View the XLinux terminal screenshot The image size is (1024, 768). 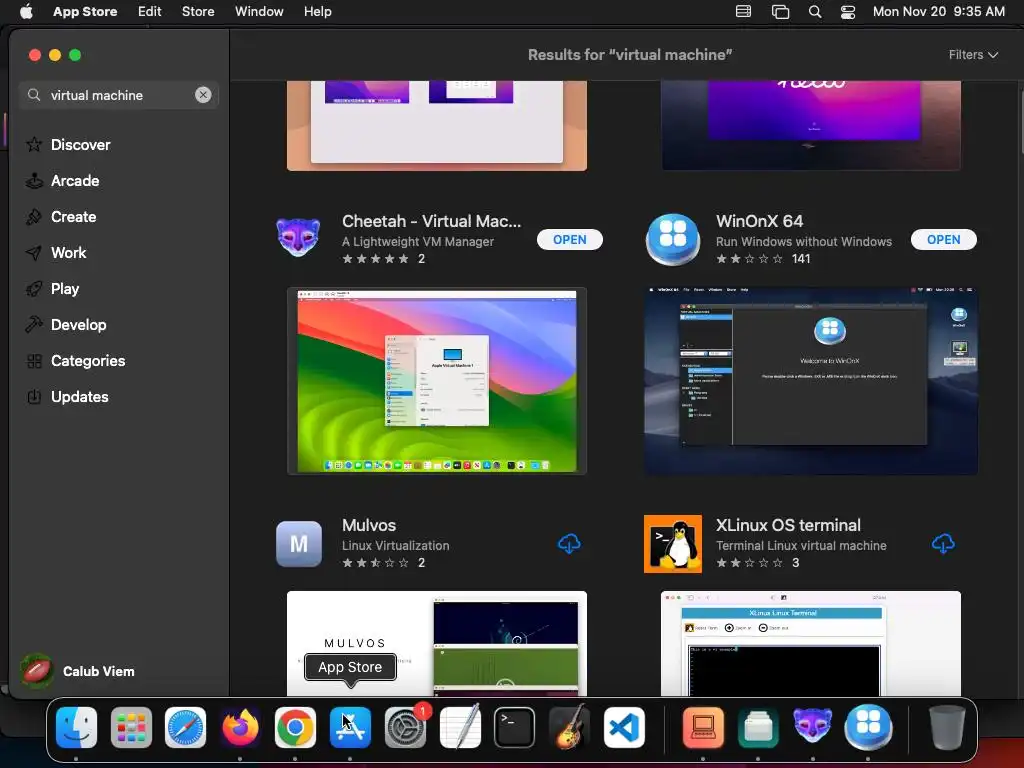[x=810, y=643]
